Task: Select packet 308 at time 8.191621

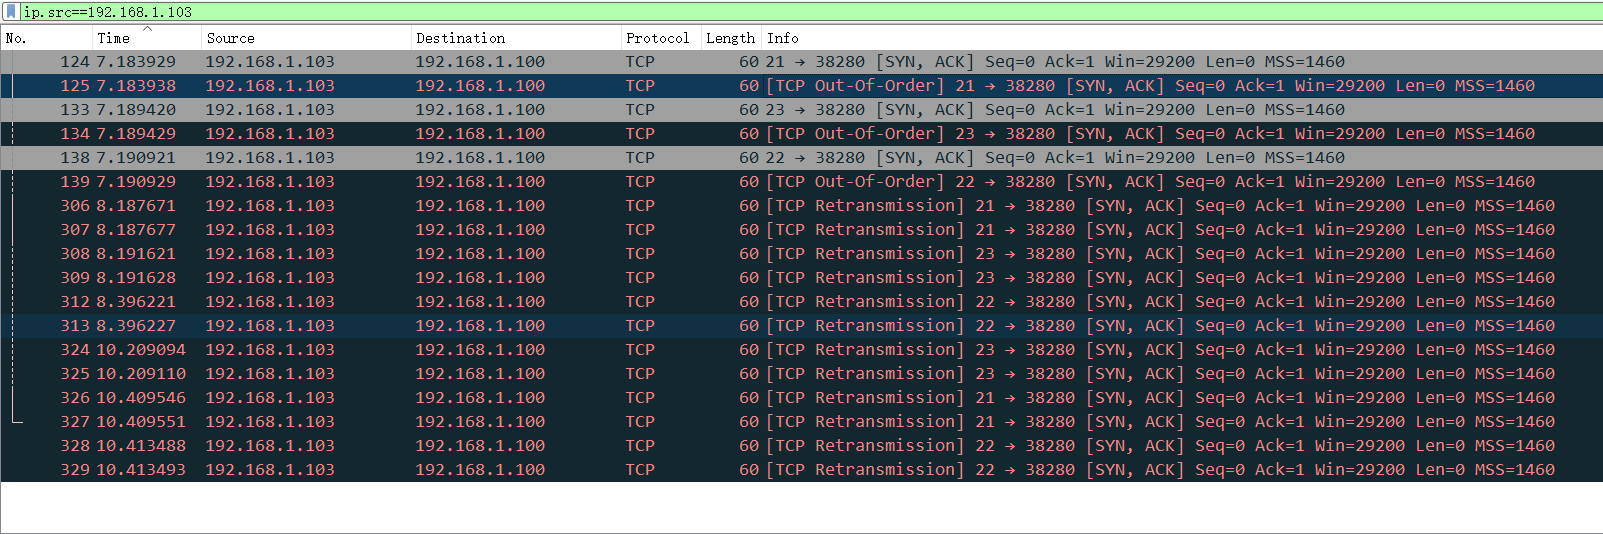Action: [801, 254]
